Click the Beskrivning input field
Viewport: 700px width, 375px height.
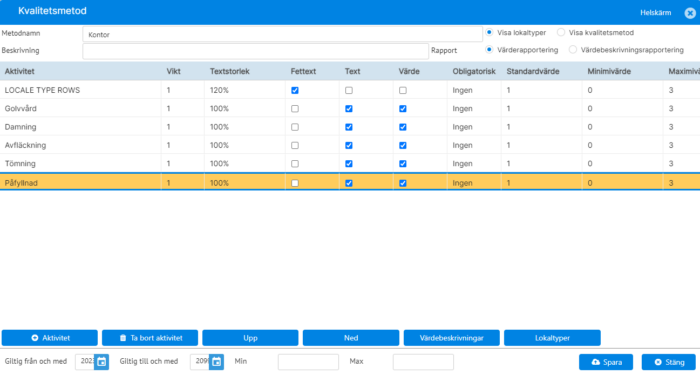click(255, 51)
